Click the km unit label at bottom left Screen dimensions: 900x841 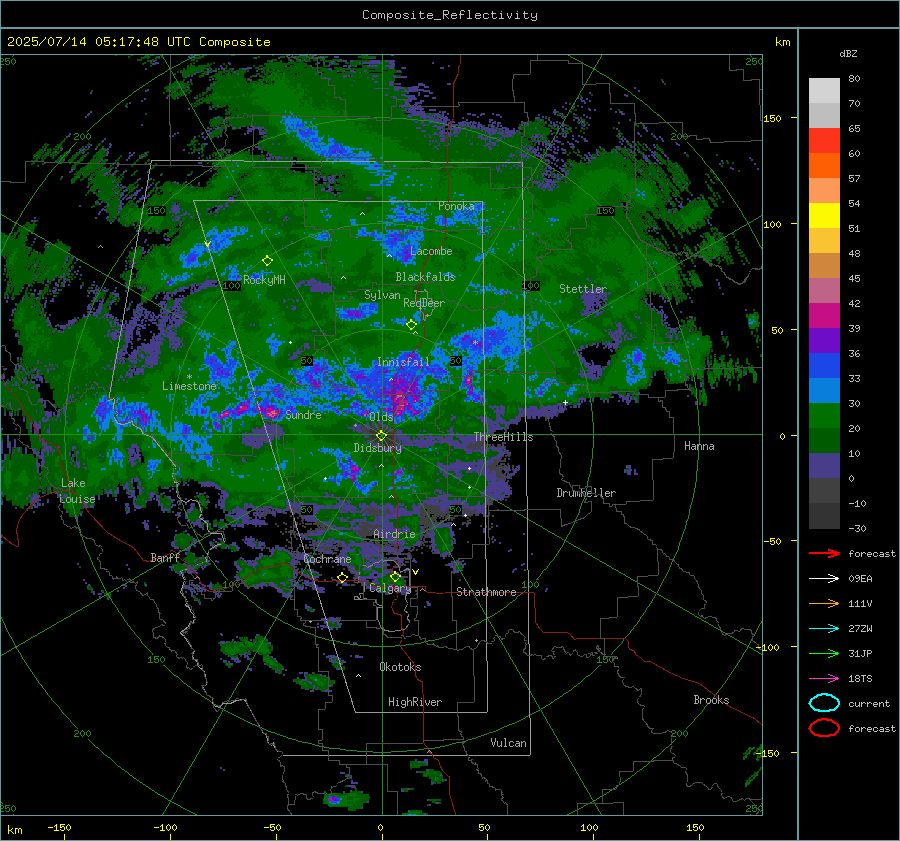coord(15,830)
